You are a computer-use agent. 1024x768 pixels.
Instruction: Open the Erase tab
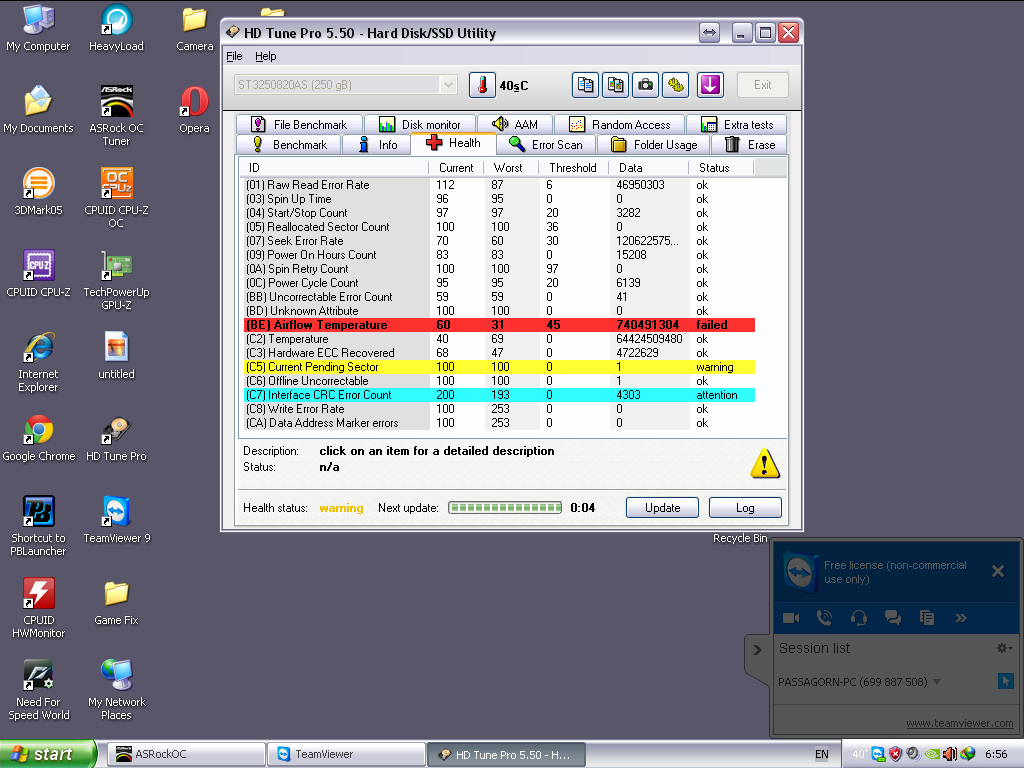749,145
